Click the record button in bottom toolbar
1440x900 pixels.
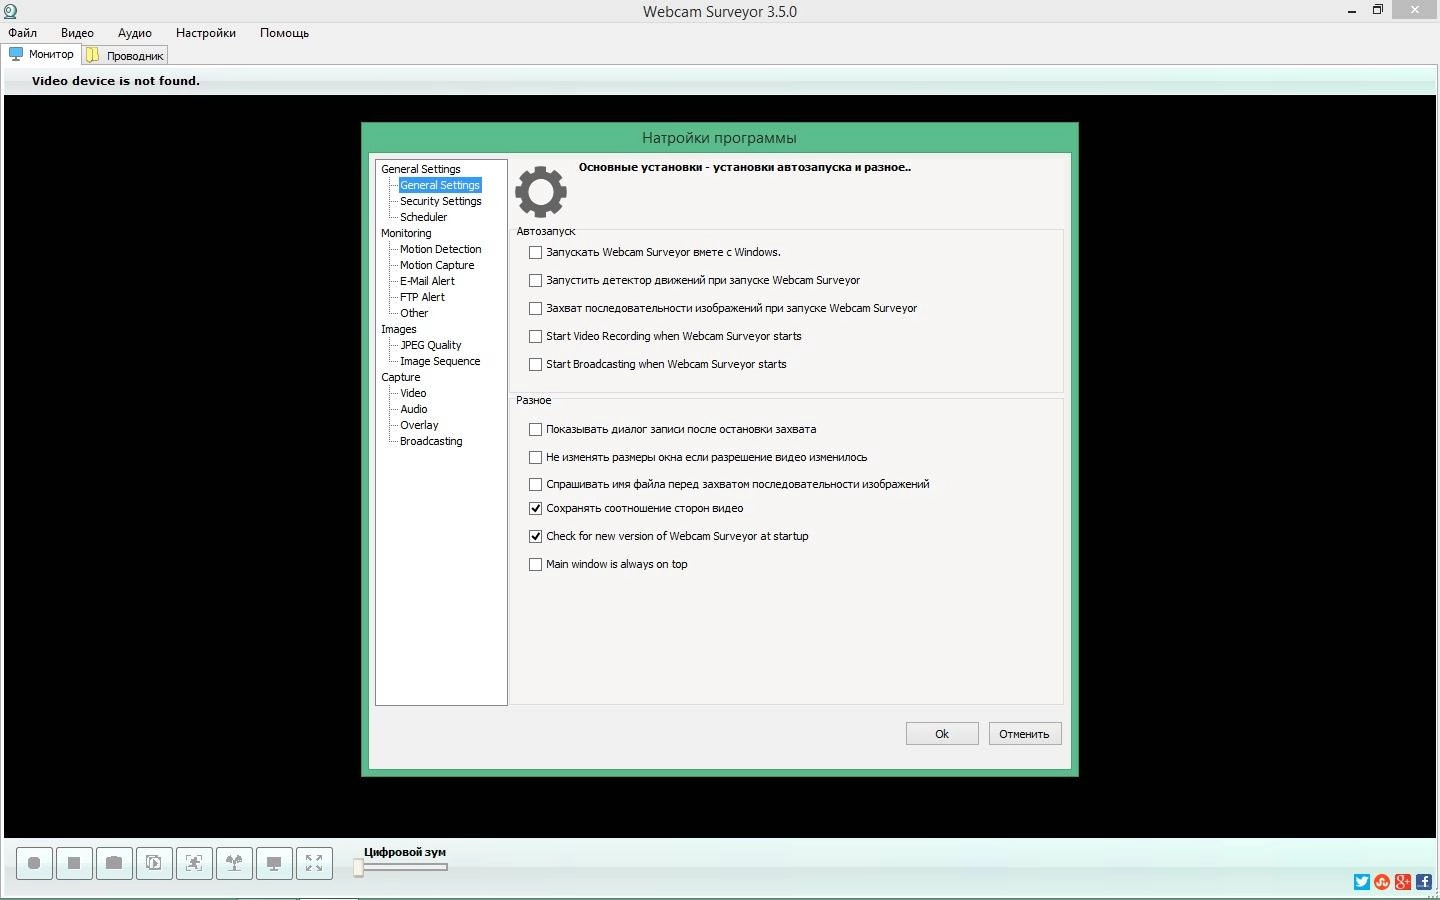click(34, 863)
